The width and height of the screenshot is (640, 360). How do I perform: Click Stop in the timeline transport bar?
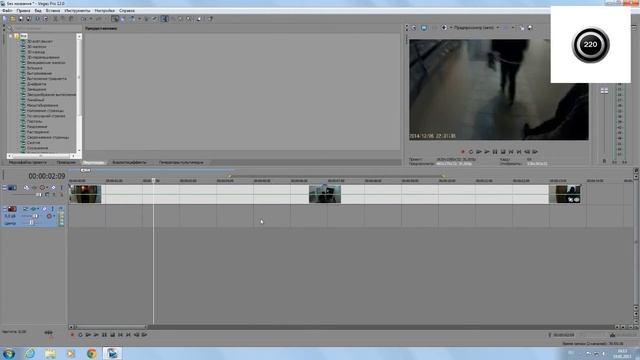pos(112,335)
